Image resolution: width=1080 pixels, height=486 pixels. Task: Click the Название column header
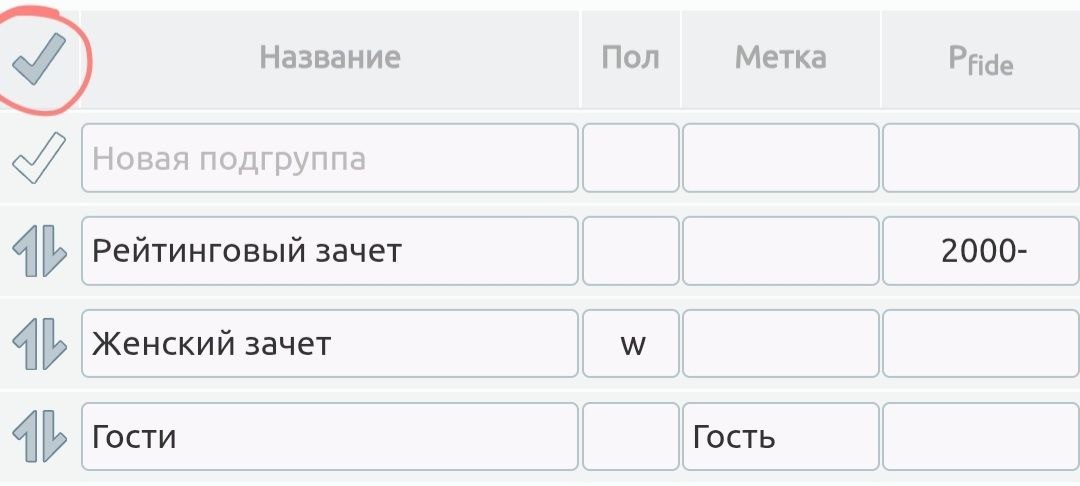[x=330, y=58]
